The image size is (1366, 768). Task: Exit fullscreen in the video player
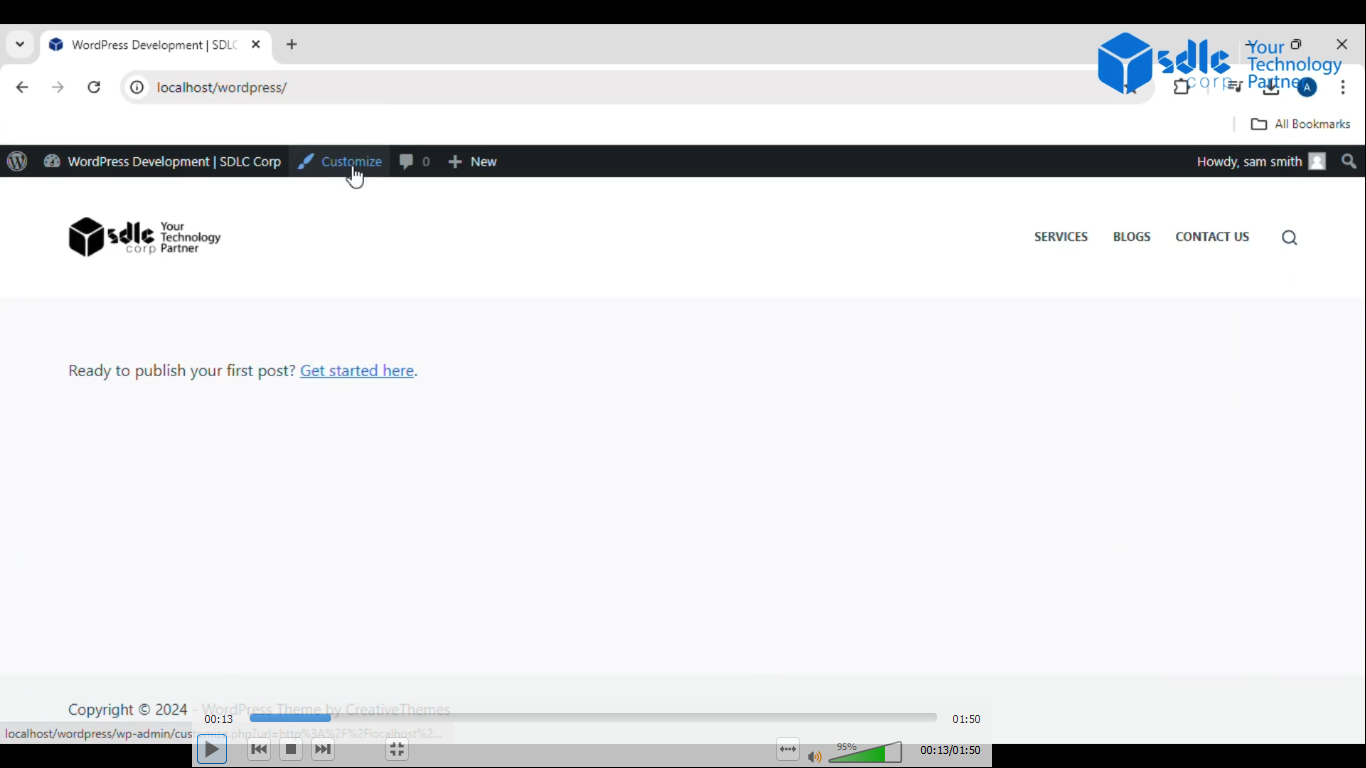[397, 749]
